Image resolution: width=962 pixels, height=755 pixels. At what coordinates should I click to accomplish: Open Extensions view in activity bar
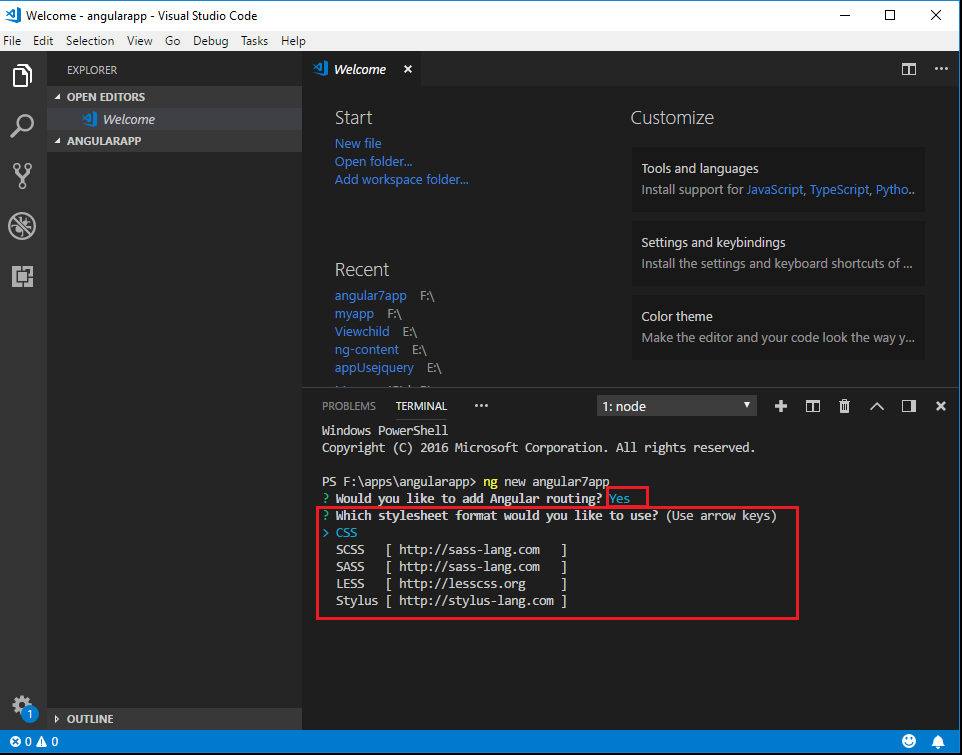point(23,276)
